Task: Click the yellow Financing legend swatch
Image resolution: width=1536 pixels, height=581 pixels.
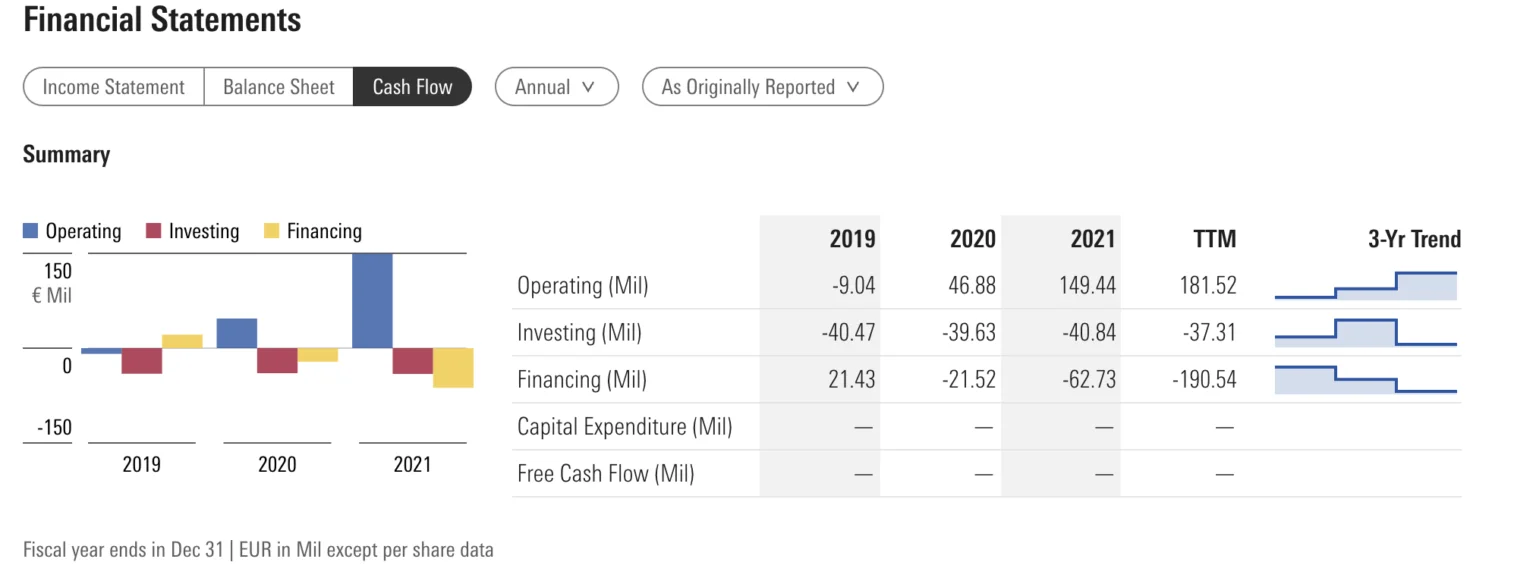Action: 271,232
